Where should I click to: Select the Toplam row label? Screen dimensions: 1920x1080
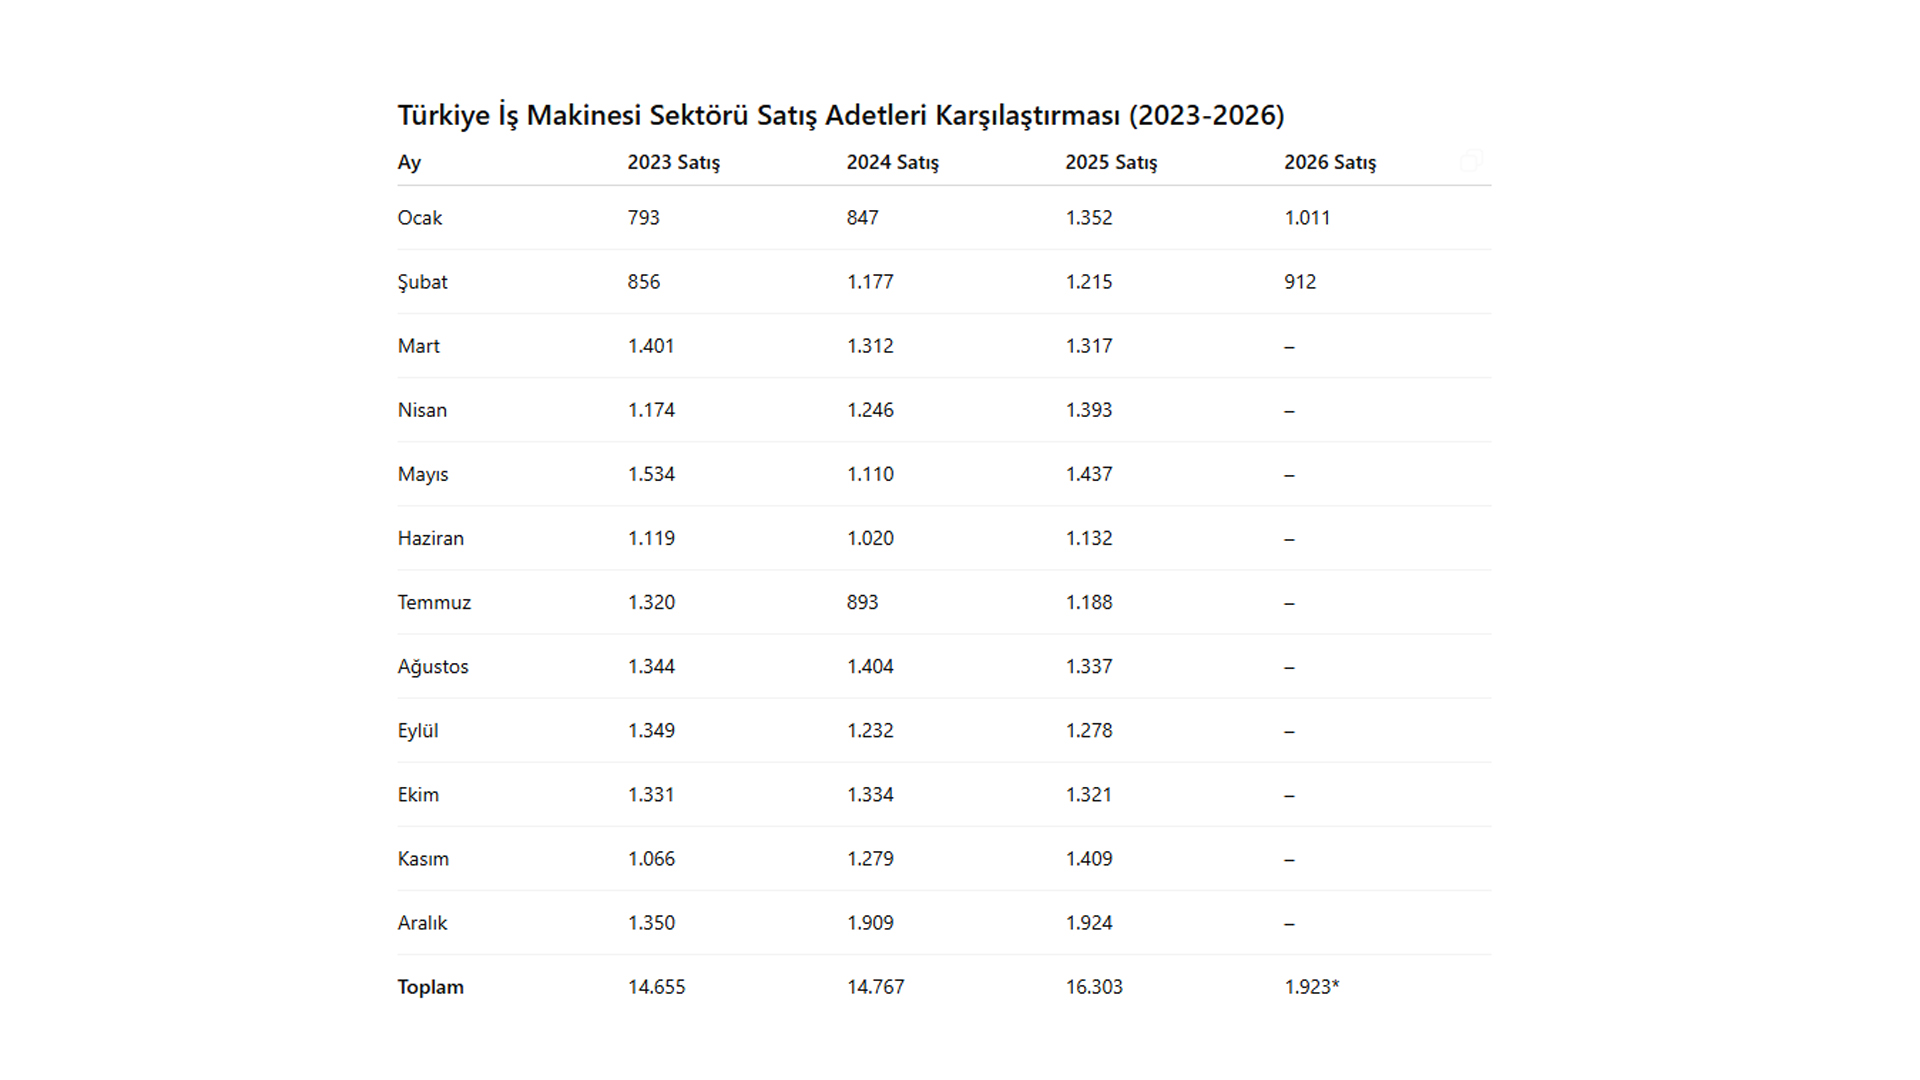pyautogui.click(x=430, y=987)
